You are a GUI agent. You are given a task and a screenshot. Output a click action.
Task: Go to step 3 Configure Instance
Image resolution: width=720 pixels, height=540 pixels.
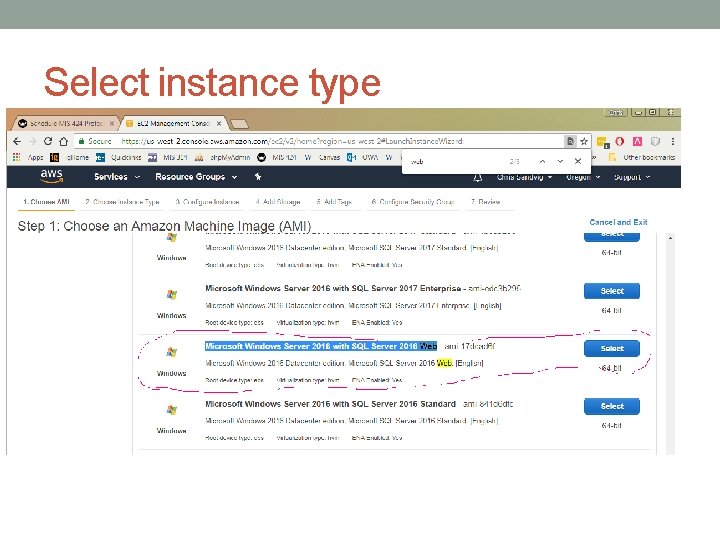coord(207,202)
